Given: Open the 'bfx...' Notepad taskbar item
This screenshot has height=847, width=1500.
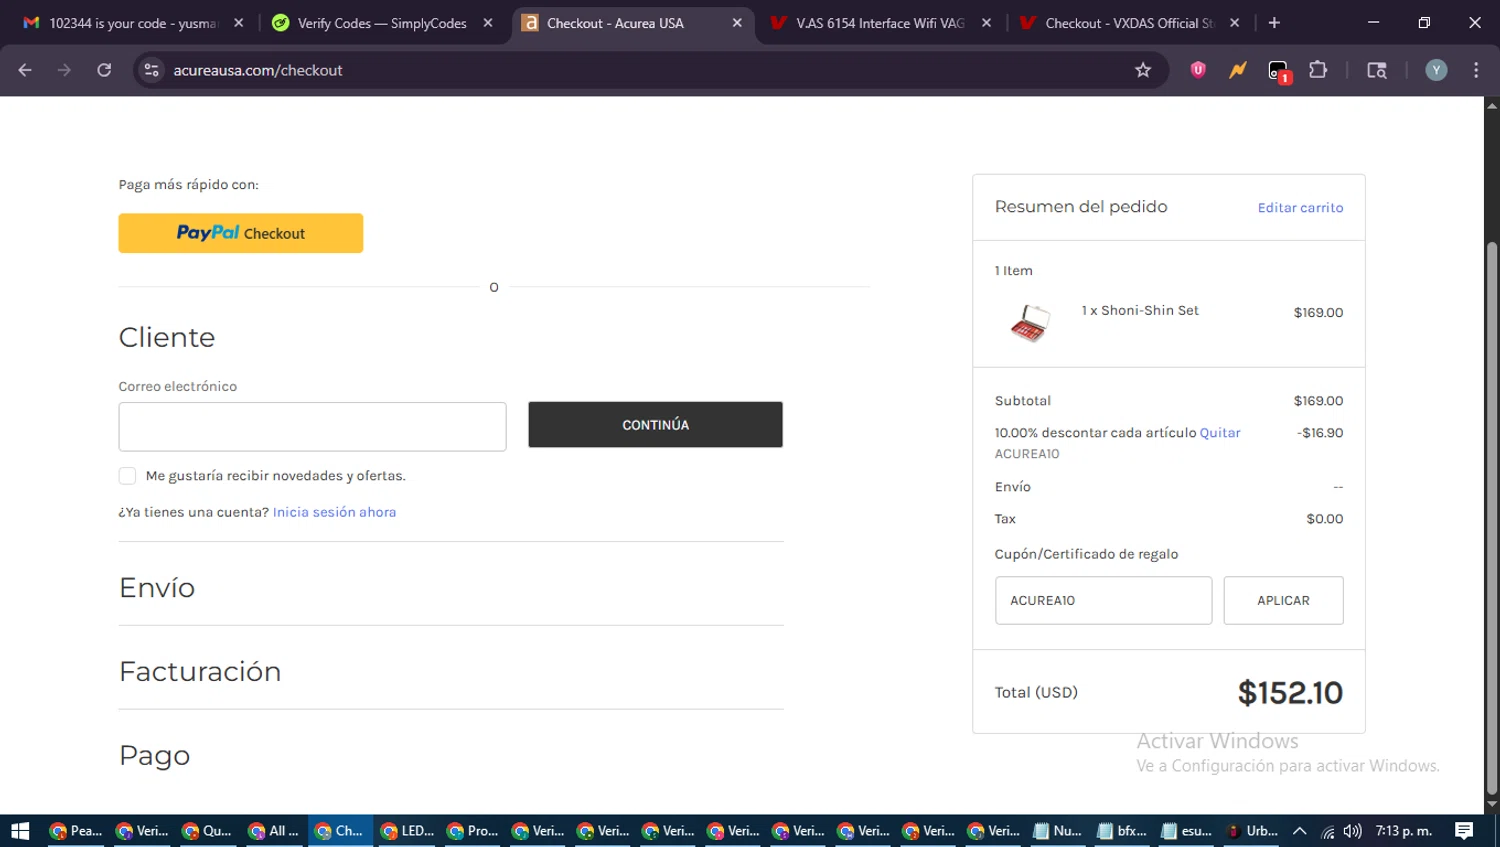Looking at the screenshot, I should [1122, 831].
